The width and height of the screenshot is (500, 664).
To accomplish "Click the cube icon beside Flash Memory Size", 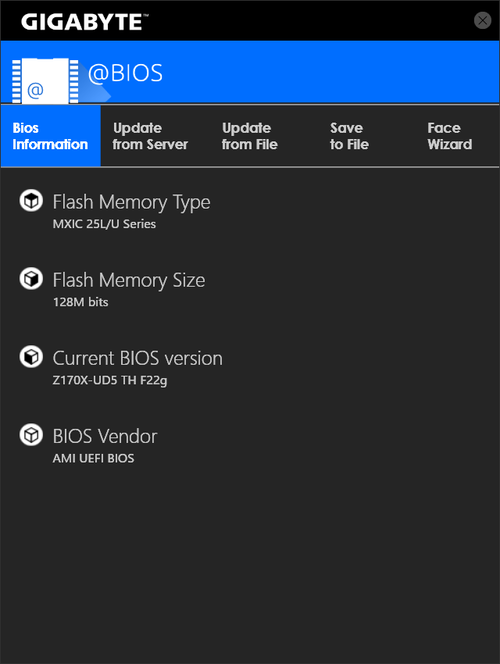I will point(31,279).
